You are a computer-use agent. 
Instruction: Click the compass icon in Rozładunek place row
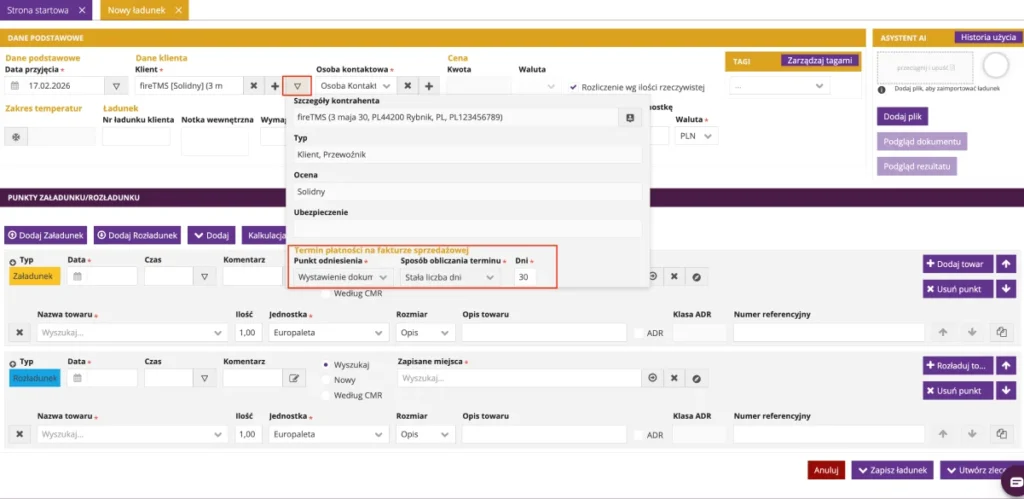click(x=697, y=378)
